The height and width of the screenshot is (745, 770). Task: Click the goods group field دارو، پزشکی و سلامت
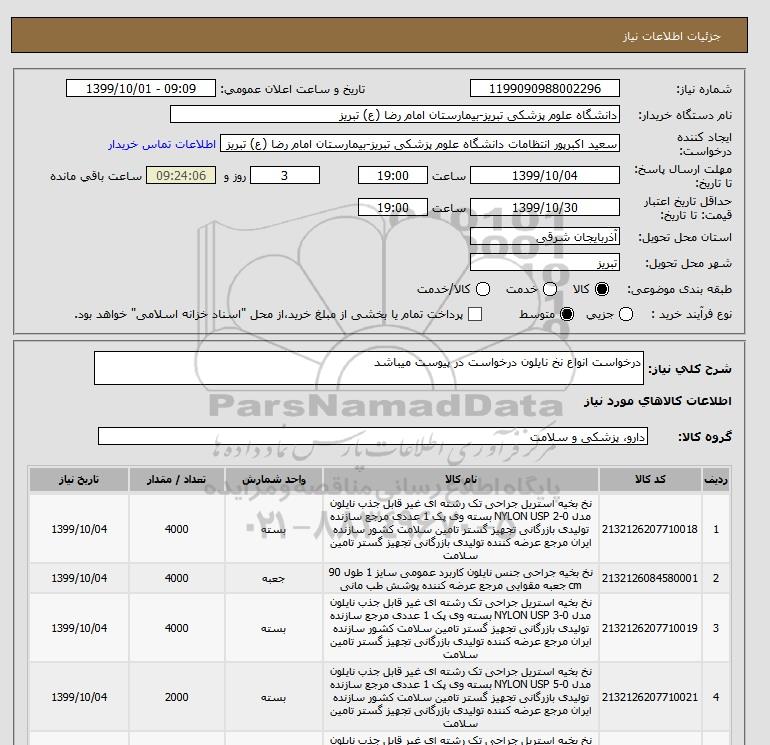pos(373,436)
